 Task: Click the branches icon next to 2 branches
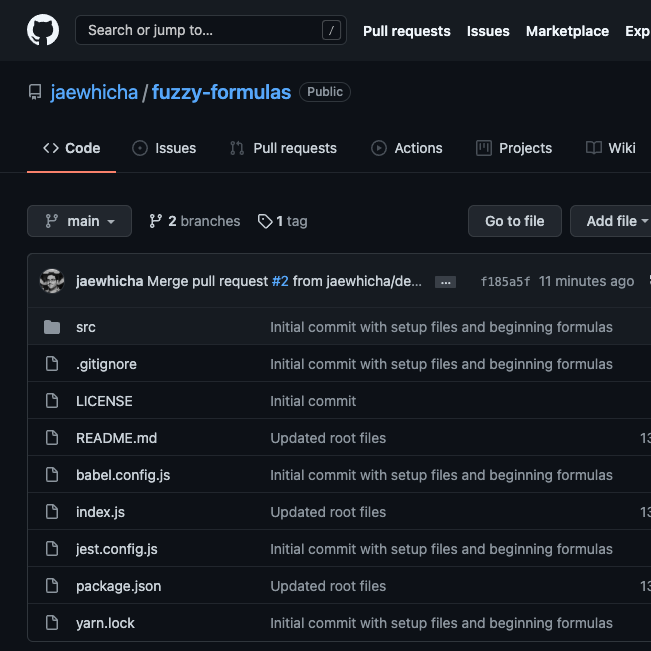pyautogui.click(x=155, y=221)
